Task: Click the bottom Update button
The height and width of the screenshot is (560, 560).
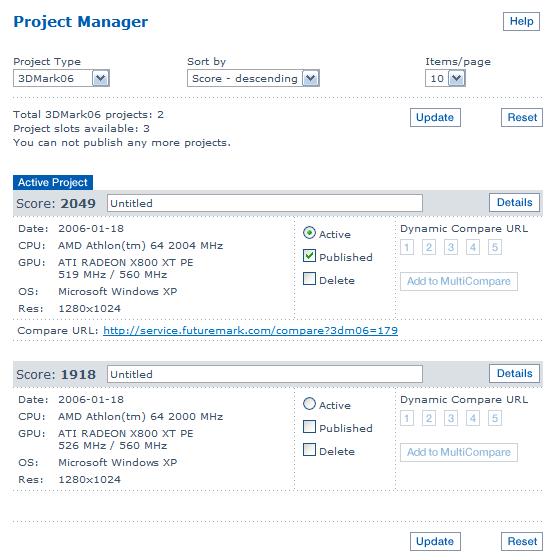Action: [435, 541]
